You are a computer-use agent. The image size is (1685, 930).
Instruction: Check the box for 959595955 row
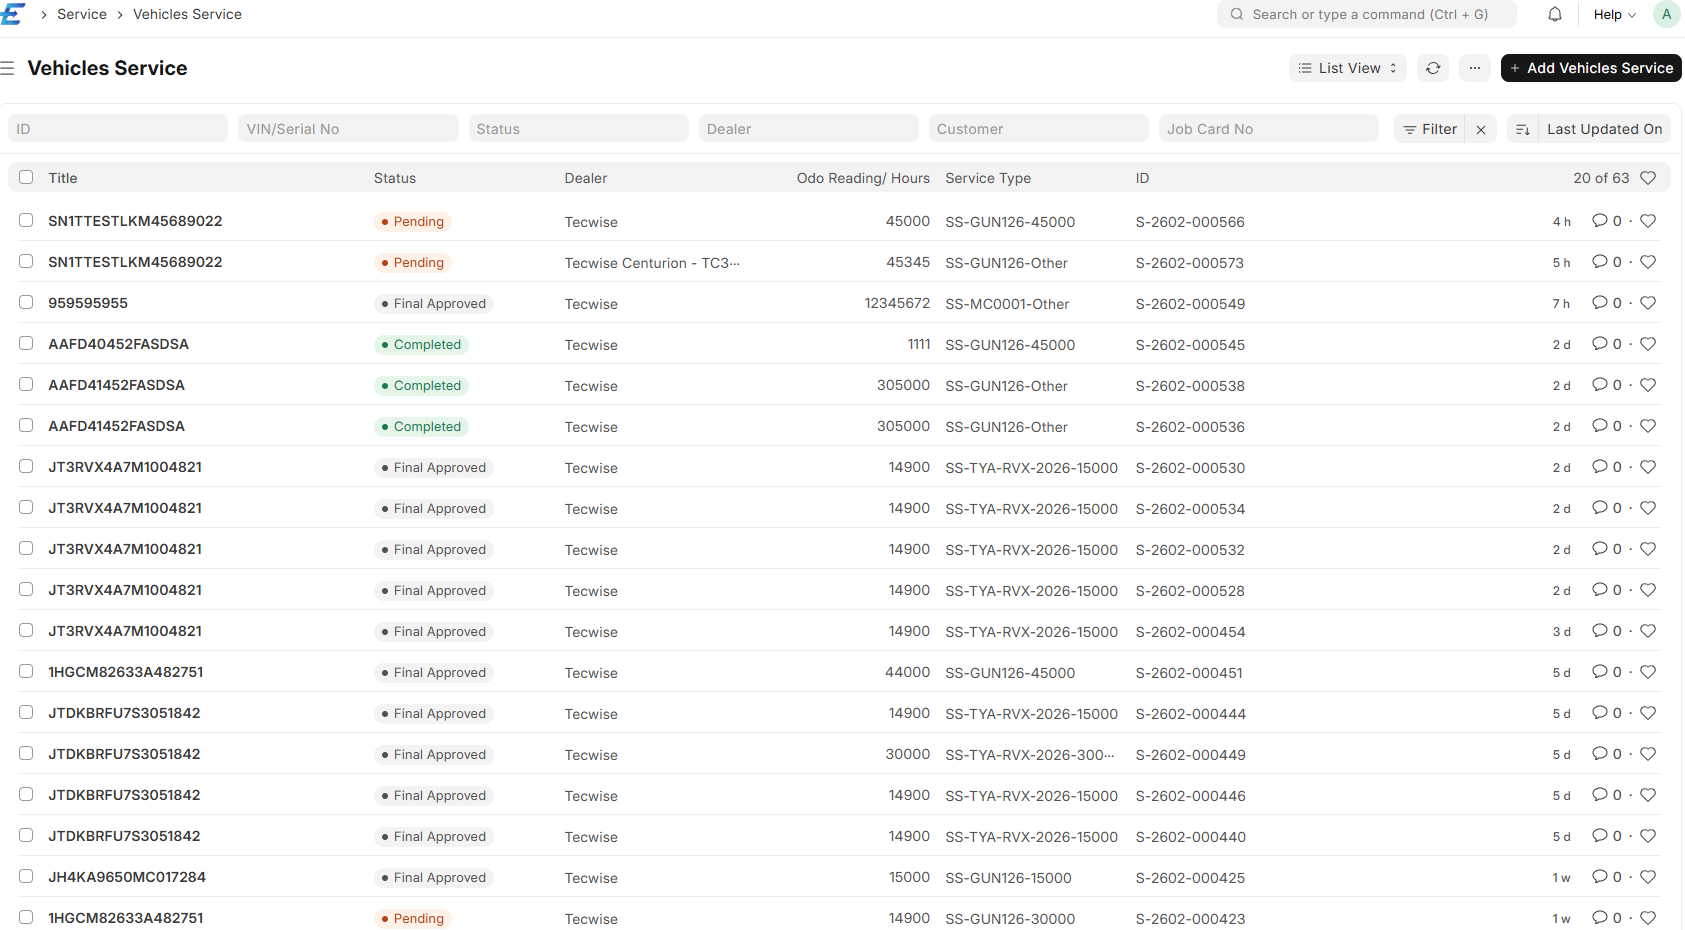pyautogui.click(x=26, y=303)
